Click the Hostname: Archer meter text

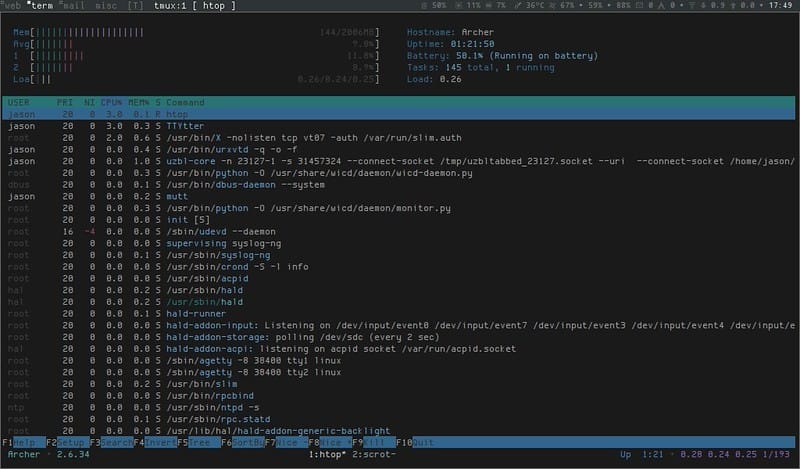450,32
